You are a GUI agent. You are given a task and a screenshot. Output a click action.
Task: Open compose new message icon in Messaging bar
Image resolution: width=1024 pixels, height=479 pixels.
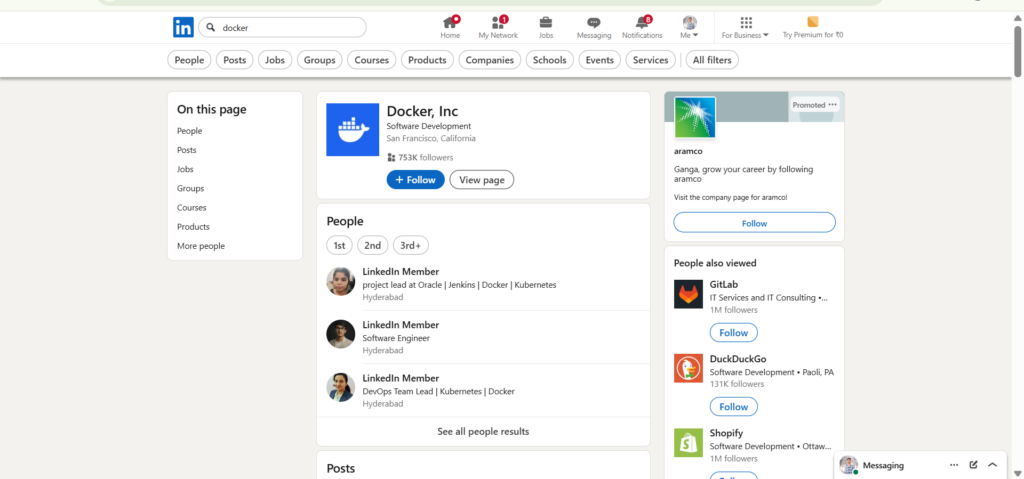(973, 465)
